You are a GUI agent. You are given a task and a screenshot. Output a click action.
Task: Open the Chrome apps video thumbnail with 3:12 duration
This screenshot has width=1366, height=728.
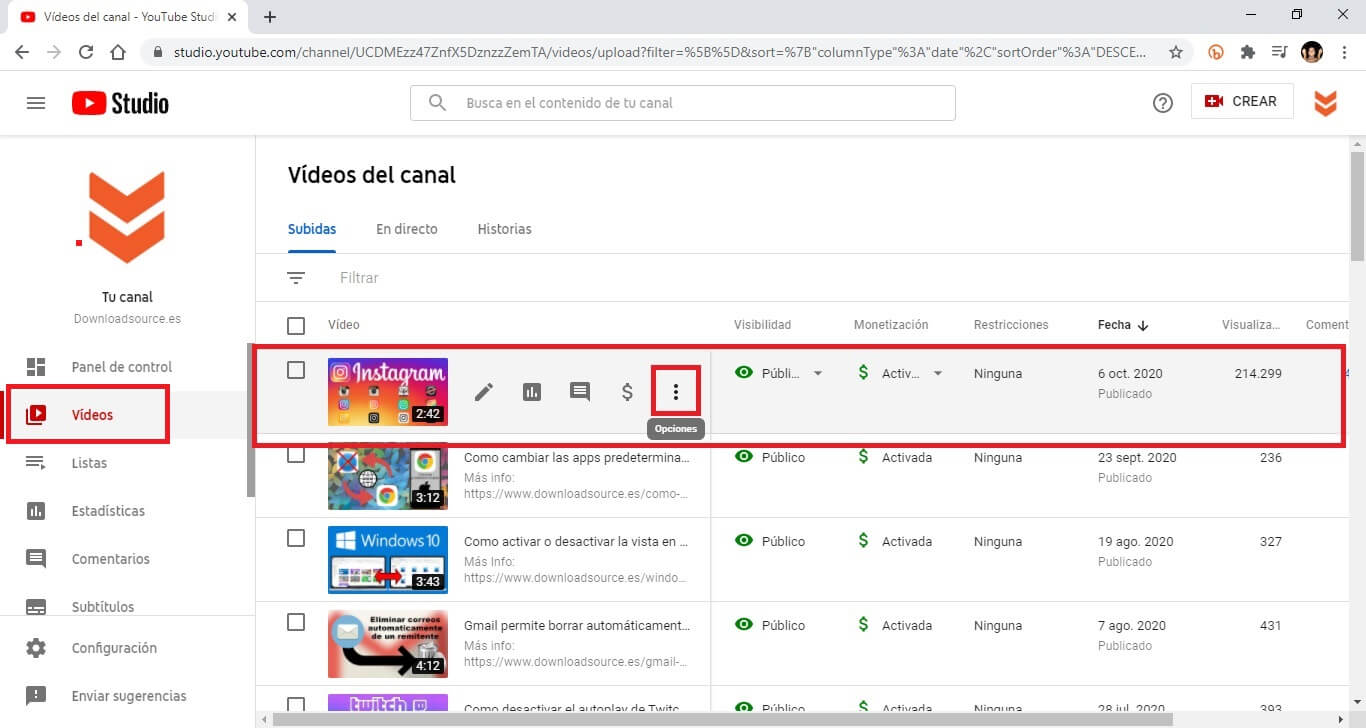pos(388,476)
